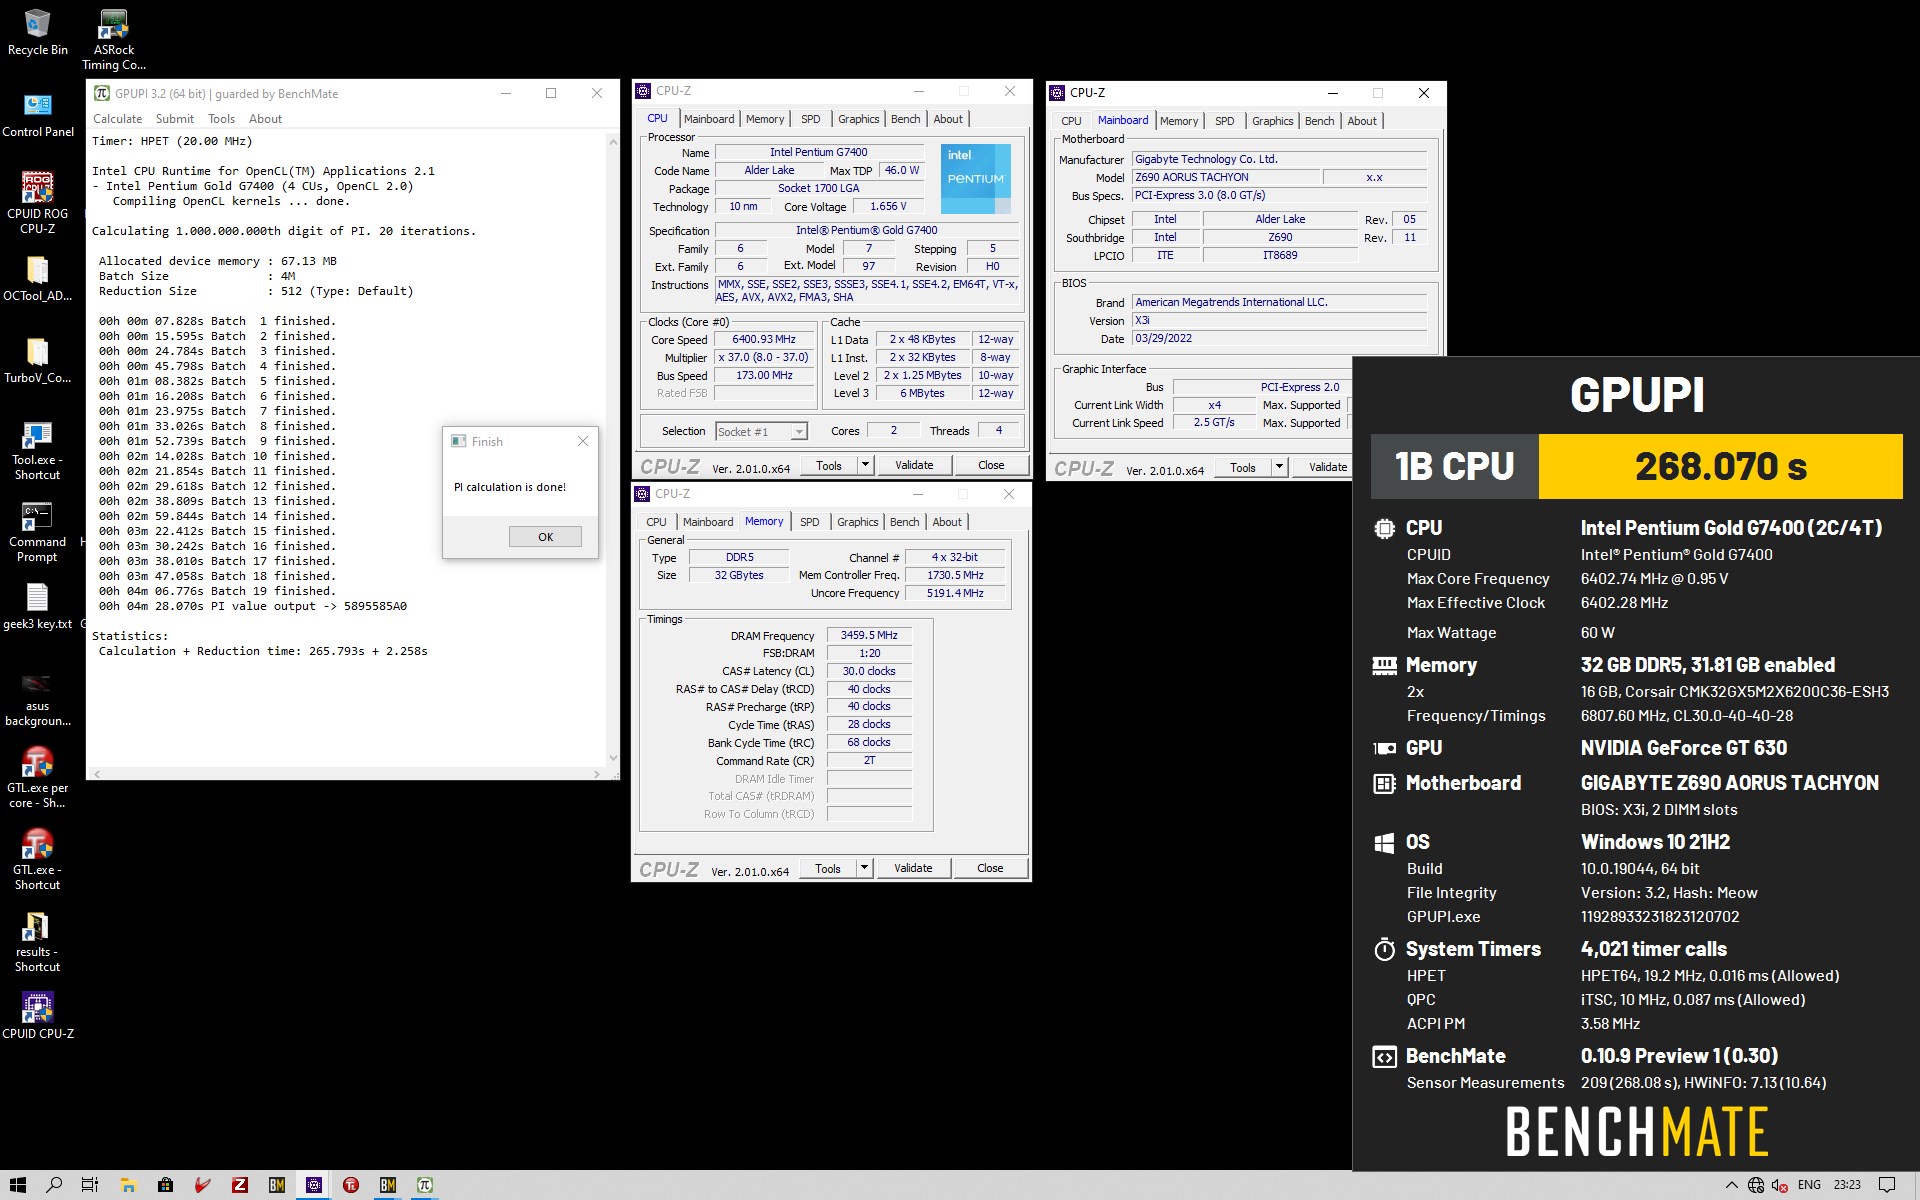The height and width of the screenshot is (1200, 1920).
Task: Open the Submit menu in GPUPI
Action: click(175, 118)
